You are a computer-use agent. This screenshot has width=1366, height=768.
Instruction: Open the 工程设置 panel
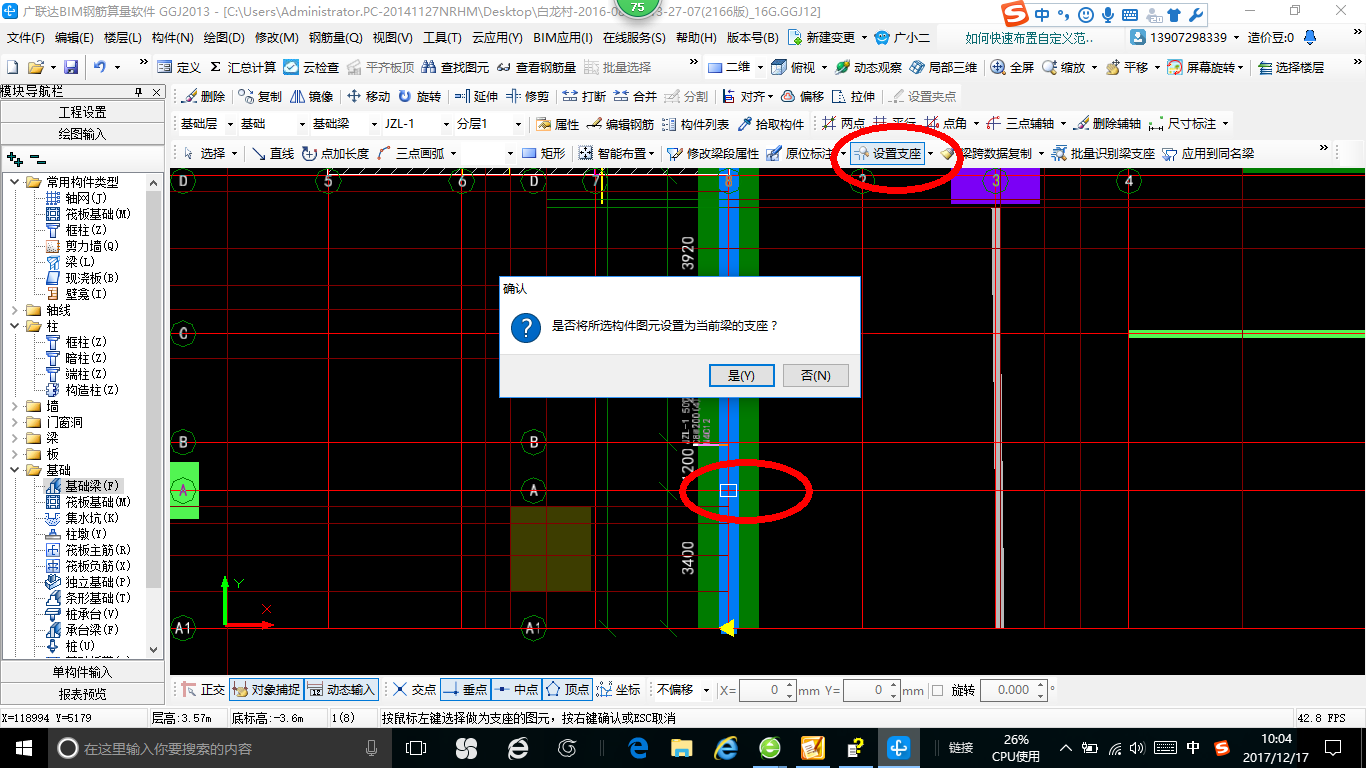(x=83, y=112)
